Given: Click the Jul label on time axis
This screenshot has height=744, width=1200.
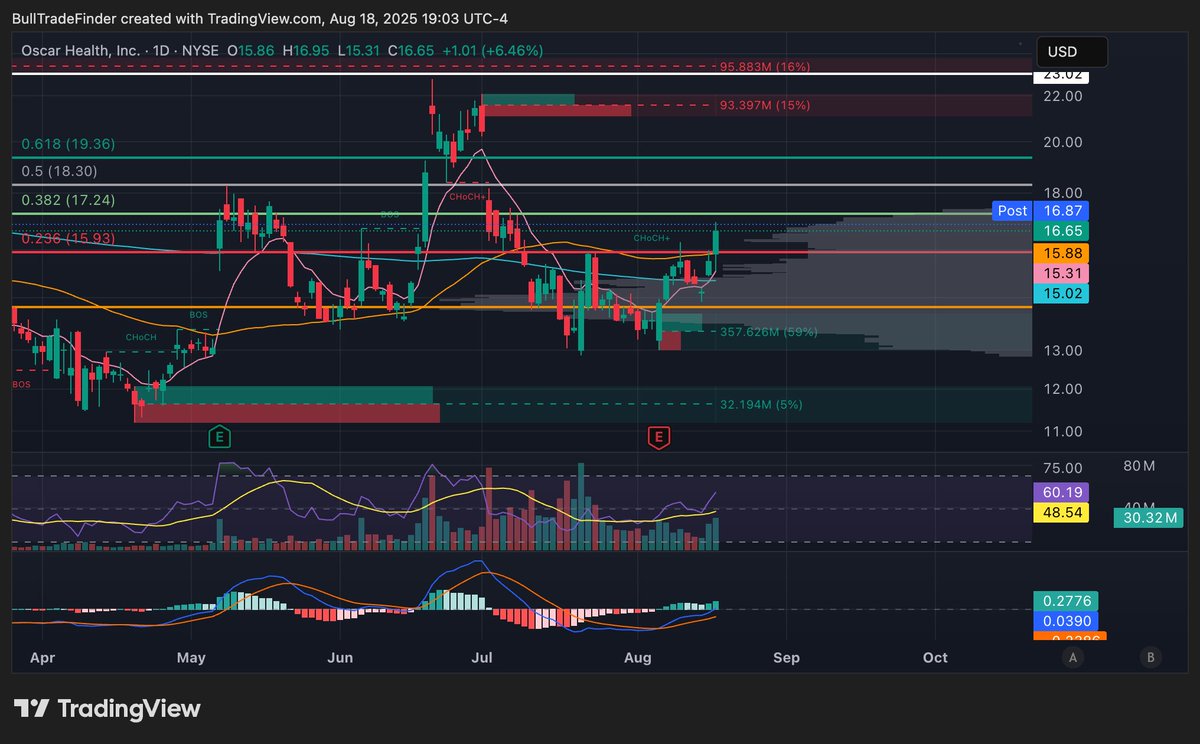Looking at the screenshot, I should point(483,658).
